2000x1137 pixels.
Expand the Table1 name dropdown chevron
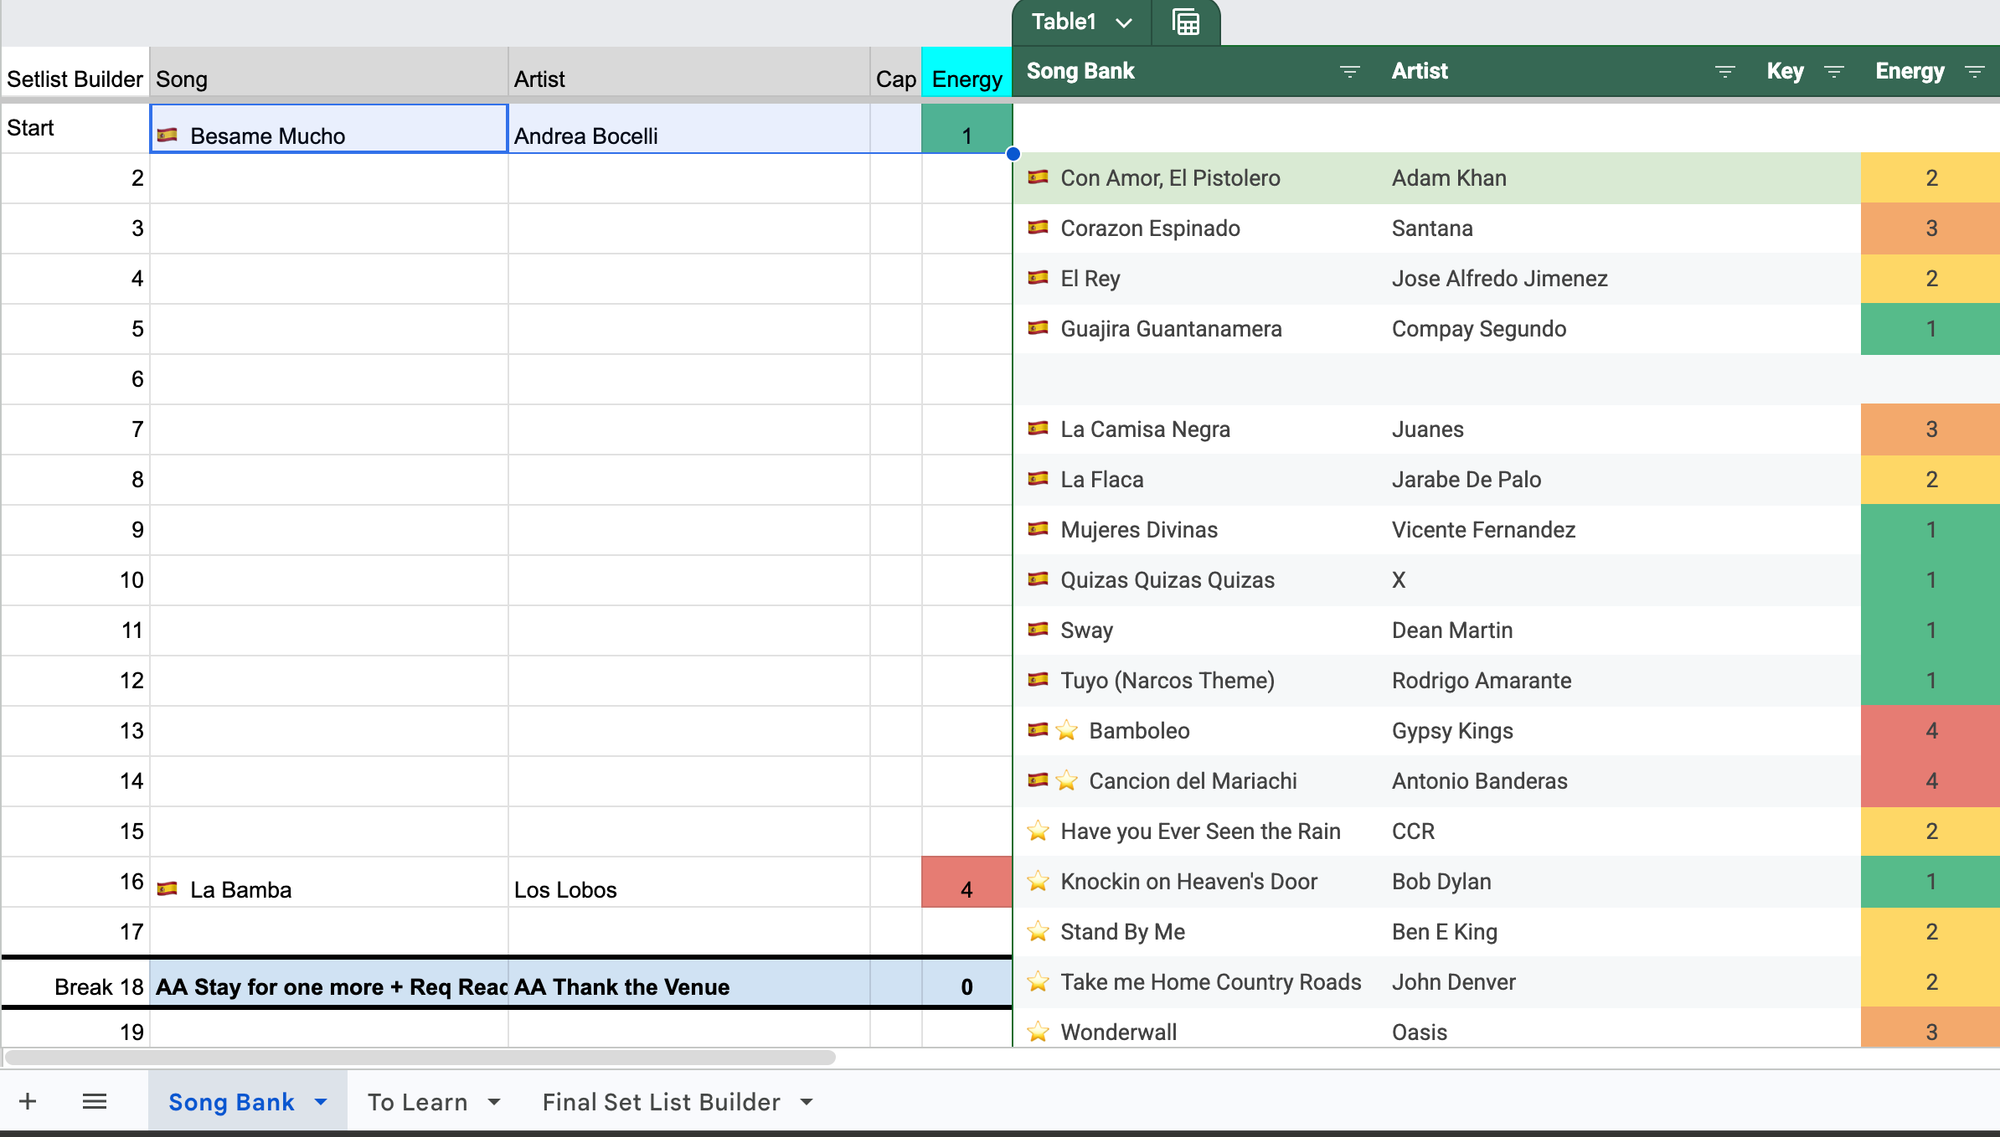1124,22
